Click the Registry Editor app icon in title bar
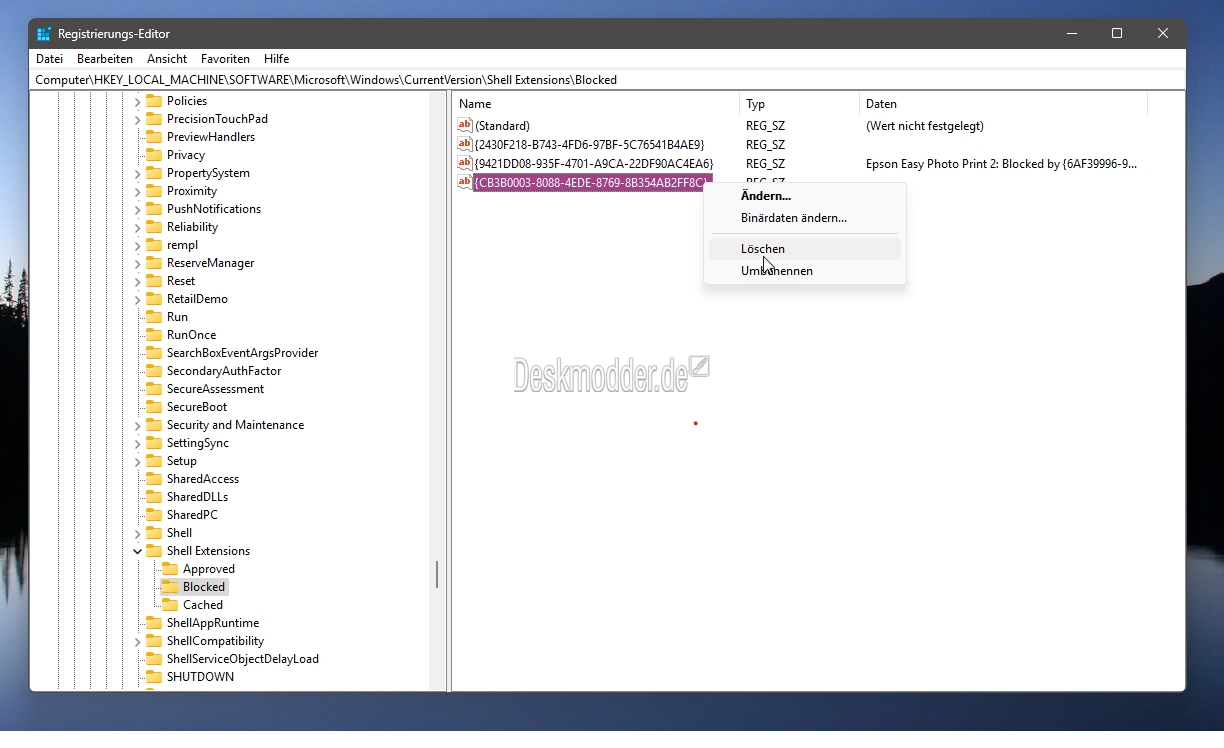This screenshot has height=748, width=1224. point(44,33)
